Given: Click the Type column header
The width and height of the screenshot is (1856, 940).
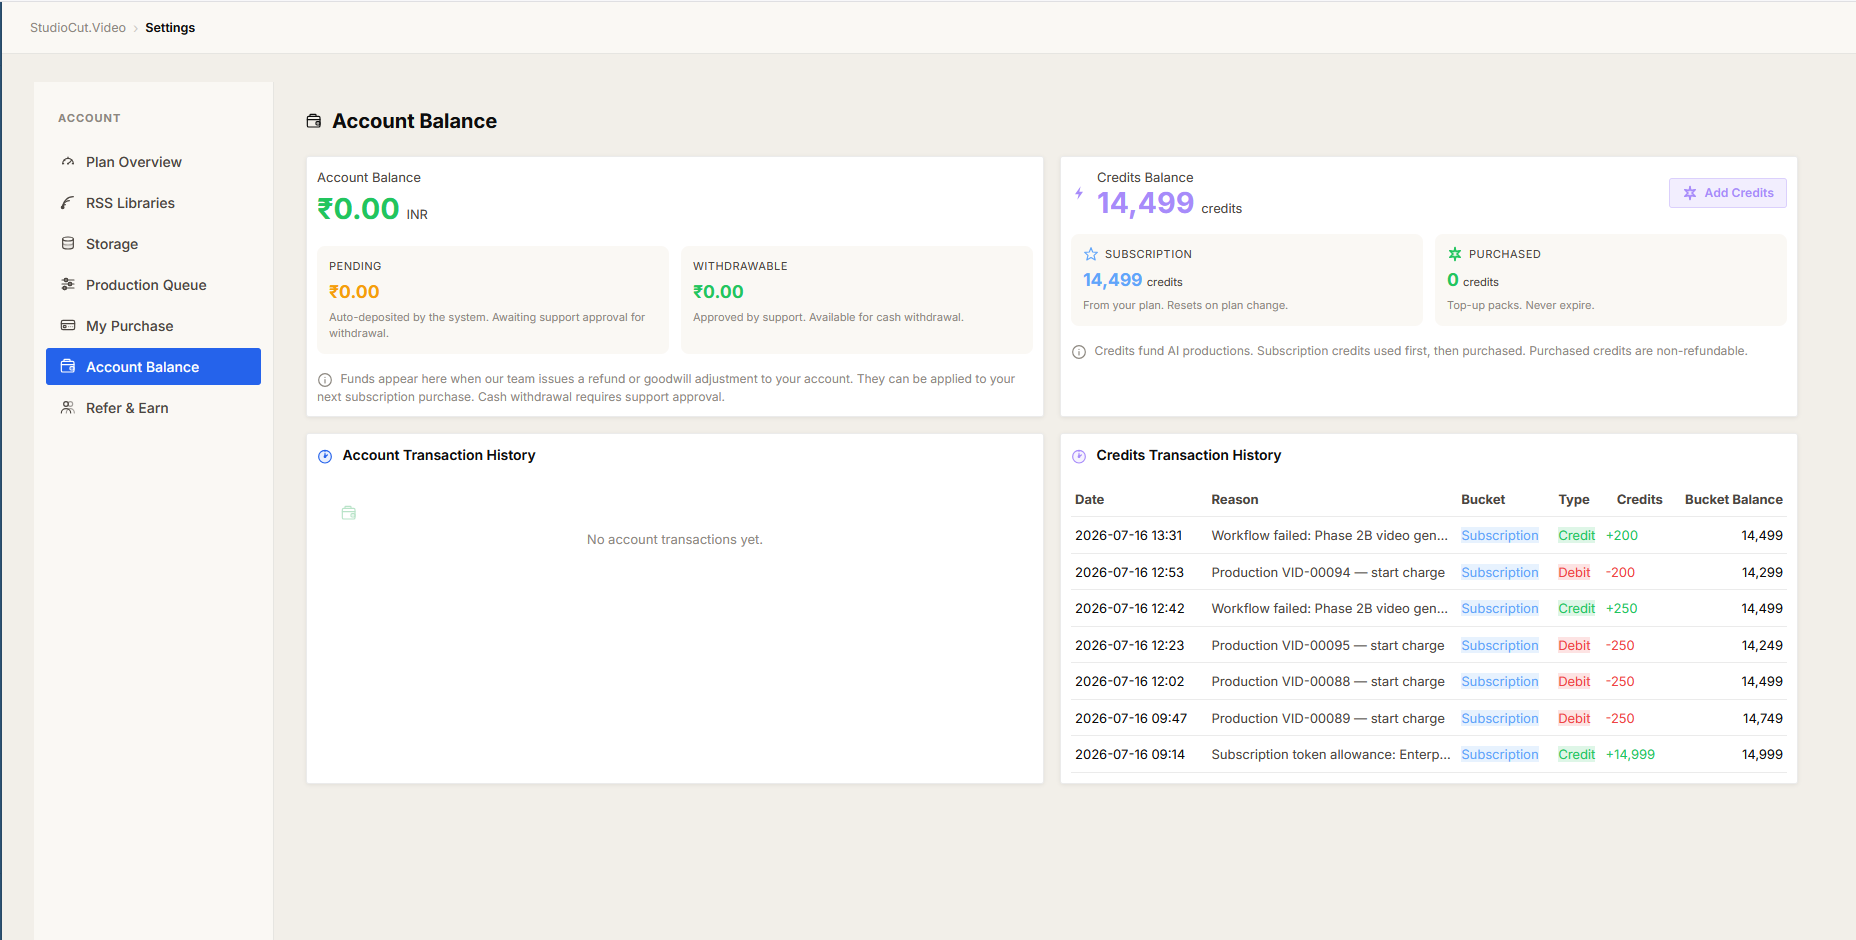Looking at the screenshot, I should click(x=1574, y=500).
